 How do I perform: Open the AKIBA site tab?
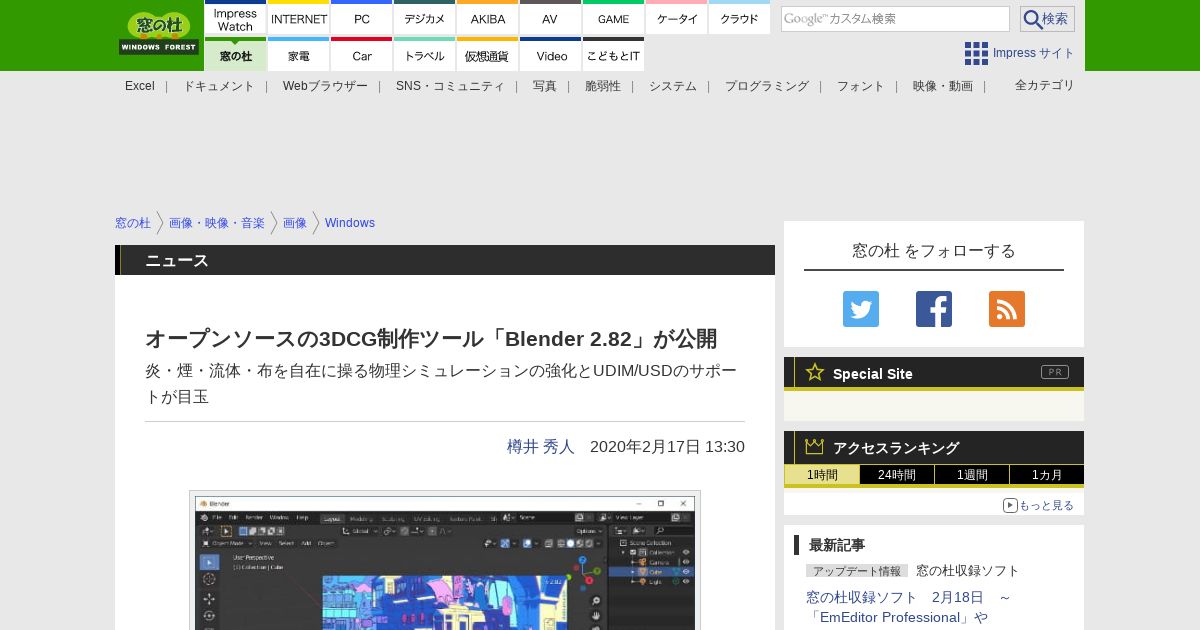[x=488, y=19]
